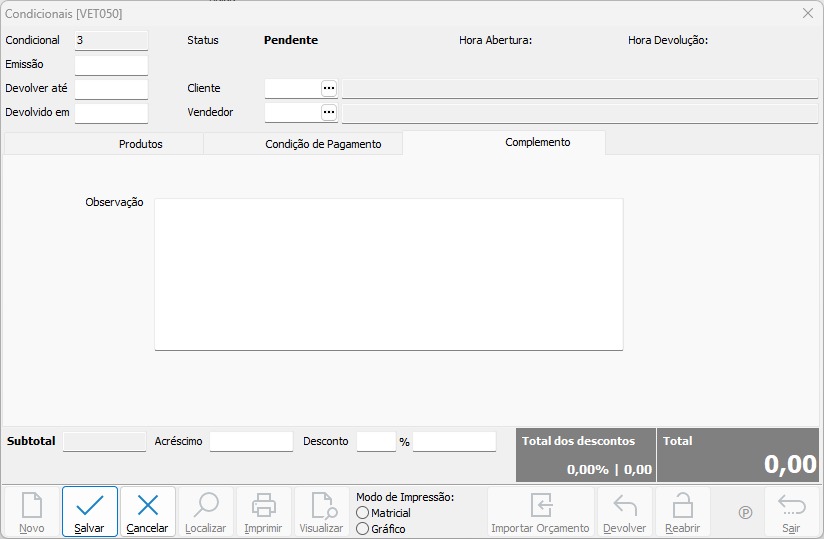
Task: Click the Acréscimo input field
Action: point(250,441)
